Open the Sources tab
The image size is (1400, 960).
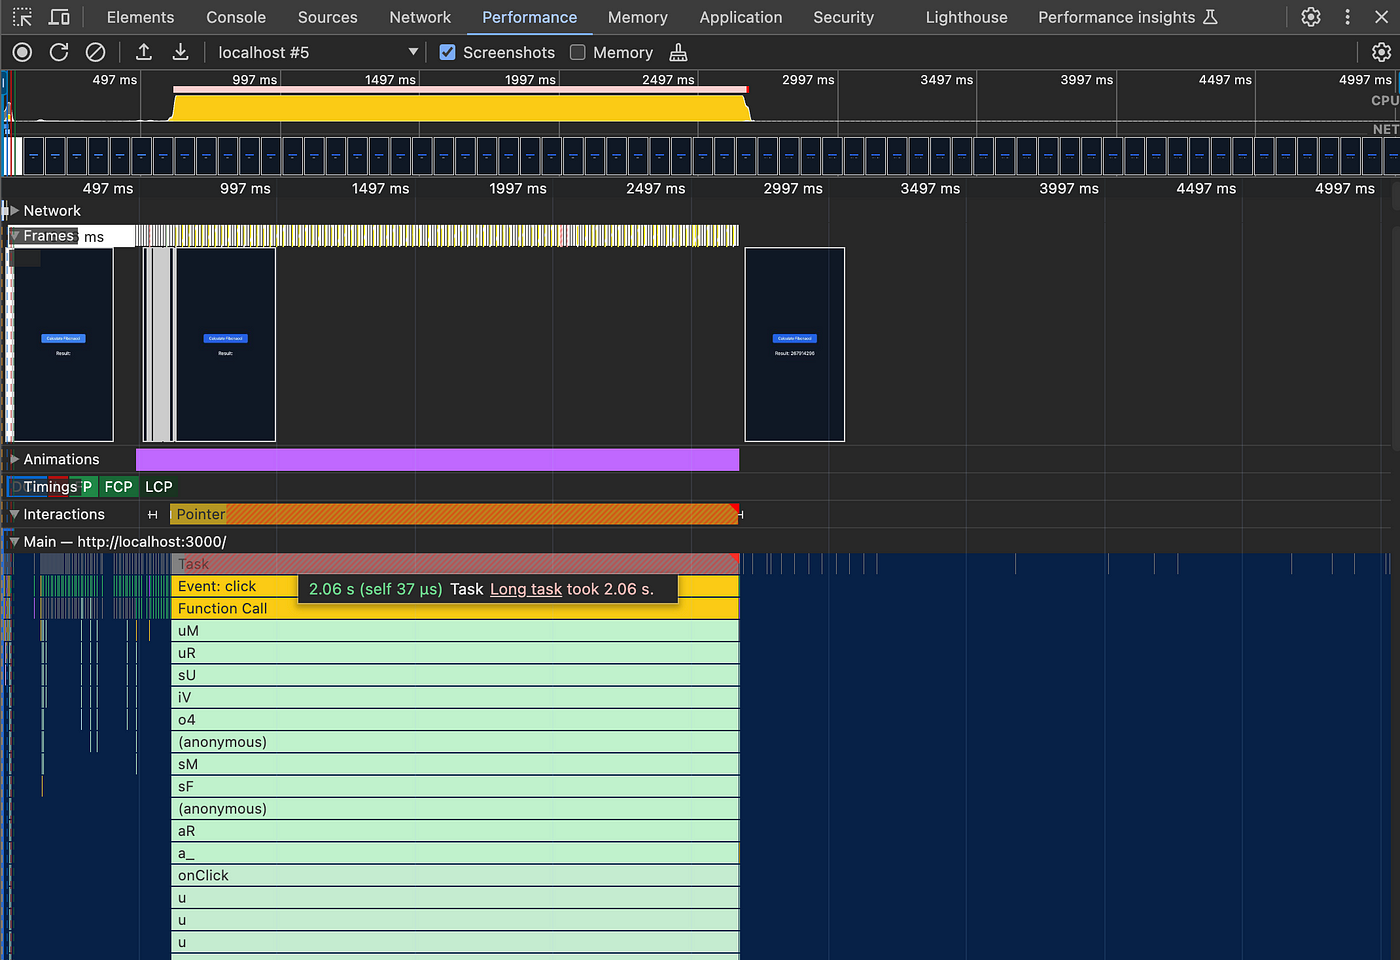pyautogui.click(x=327, y=17)
